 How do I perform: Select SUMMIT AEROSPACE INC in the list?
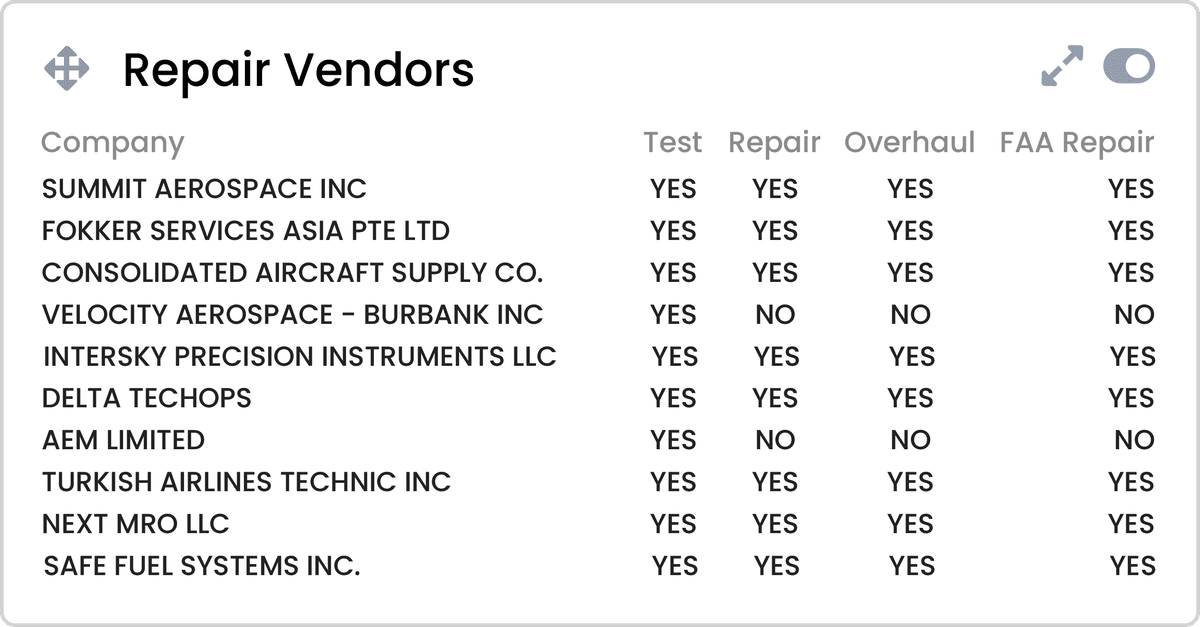203,188
